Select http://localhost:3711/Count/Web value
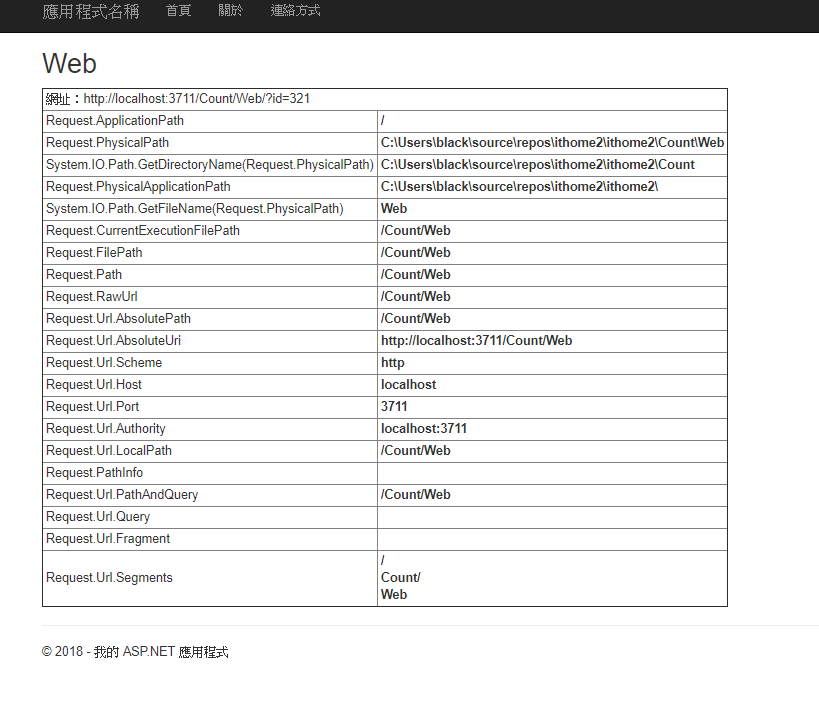The height and width of the screenshot is (705, 819). pyautogui.click(x=476, y=340)
